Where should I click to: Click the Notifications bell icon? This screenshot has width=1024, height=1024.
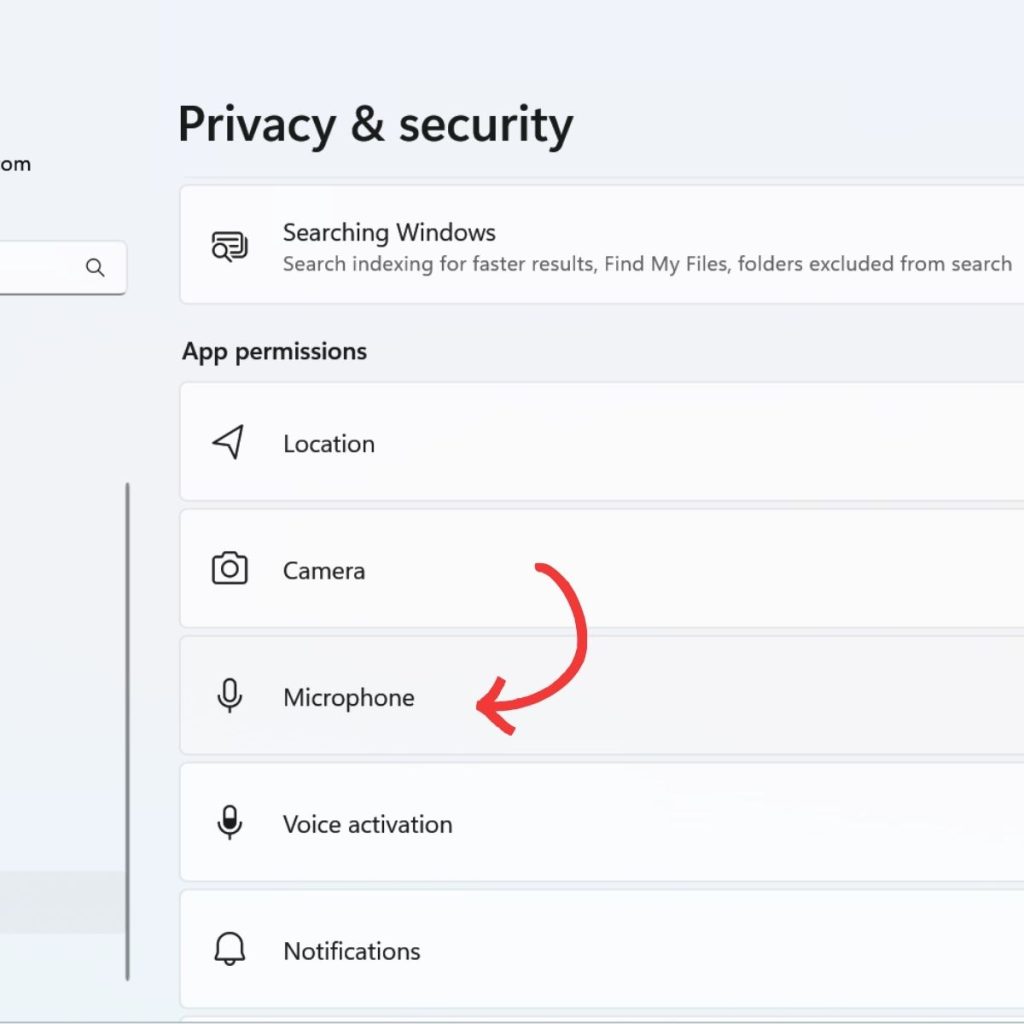(229, 950)
